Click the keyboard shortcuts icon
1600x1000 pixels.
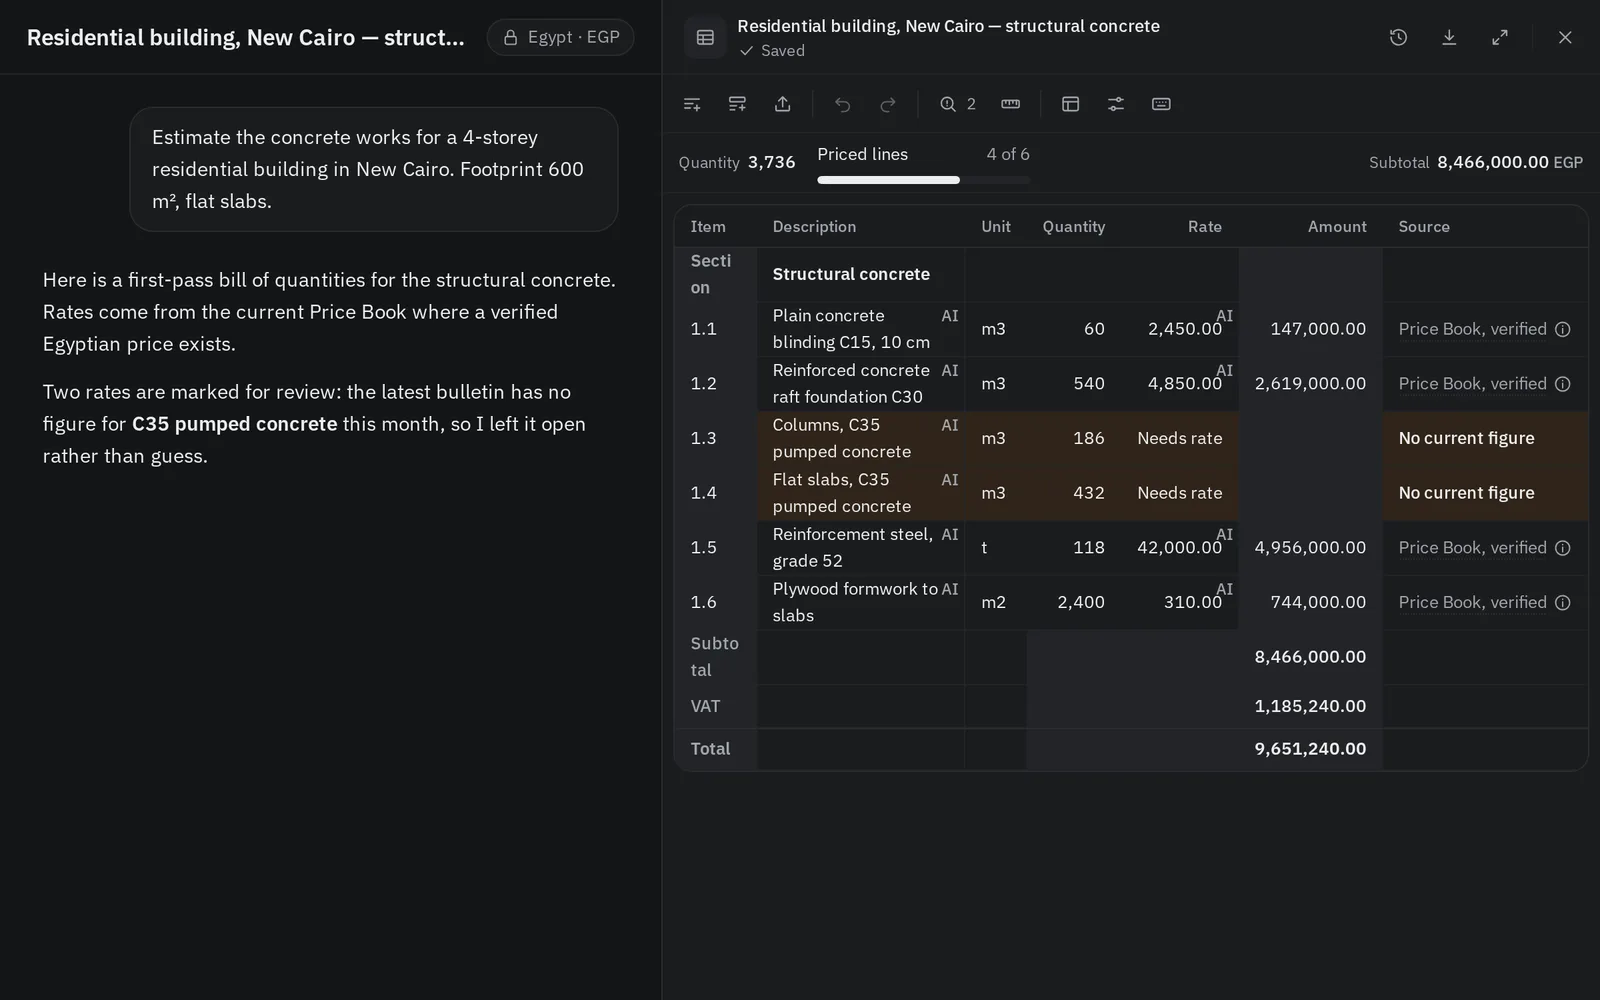(x=1161, y=104)
